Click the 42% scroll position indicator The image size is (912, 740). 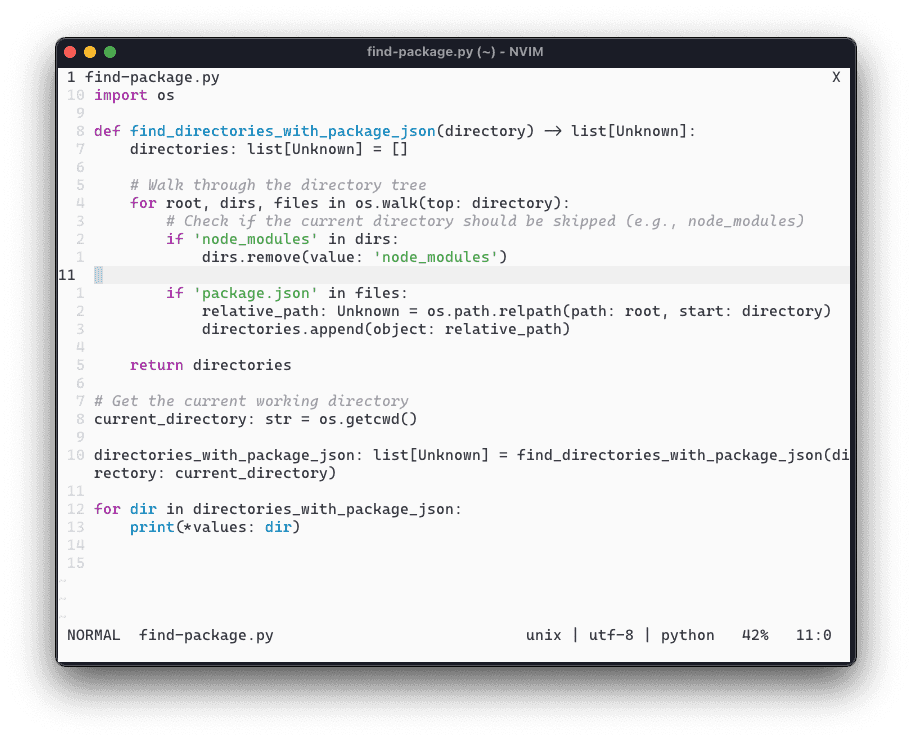[x=755, y=635]
